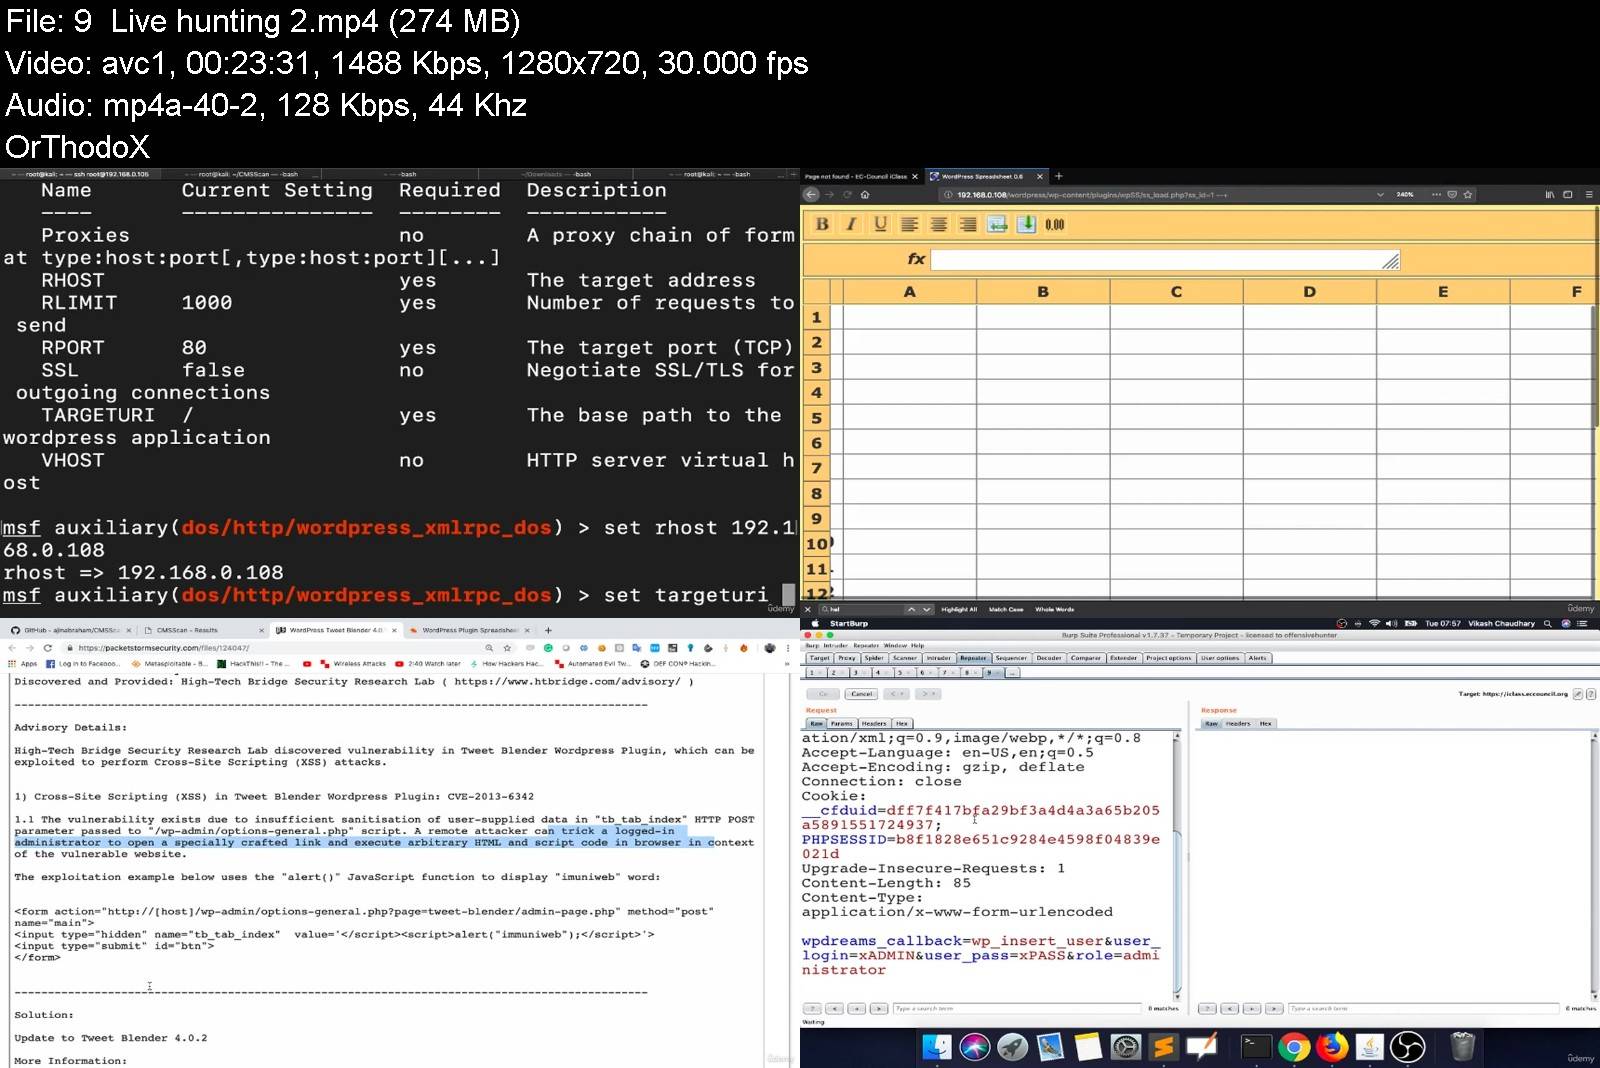Open Firefox page actions three-dots menu

pyautogui.click(x=1436, y=195)
